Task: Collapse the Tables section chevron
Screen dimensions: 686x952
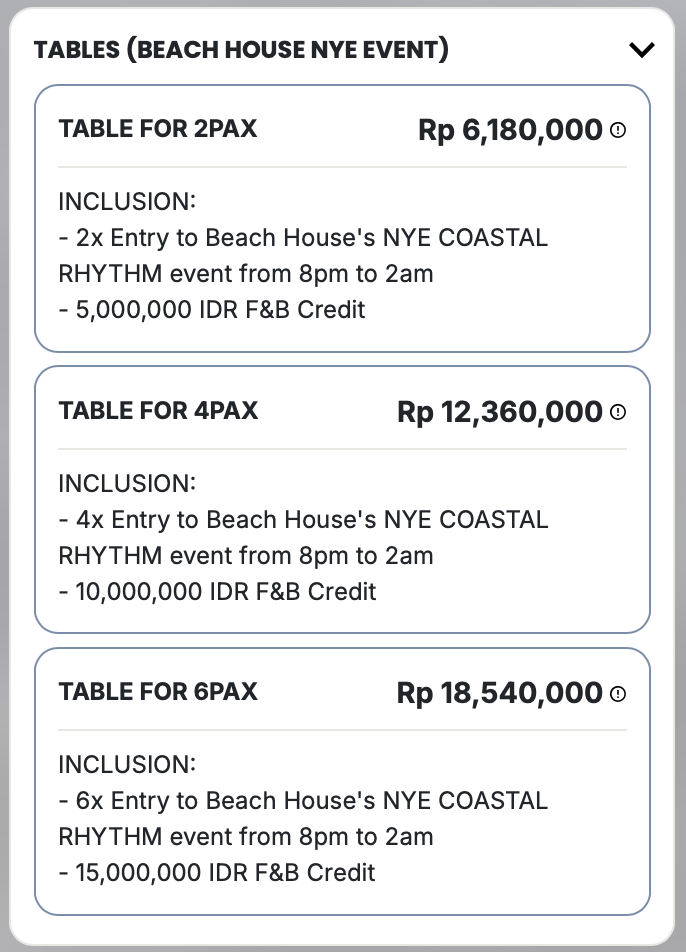Action: pyautogui.click(x=641, y=50)
